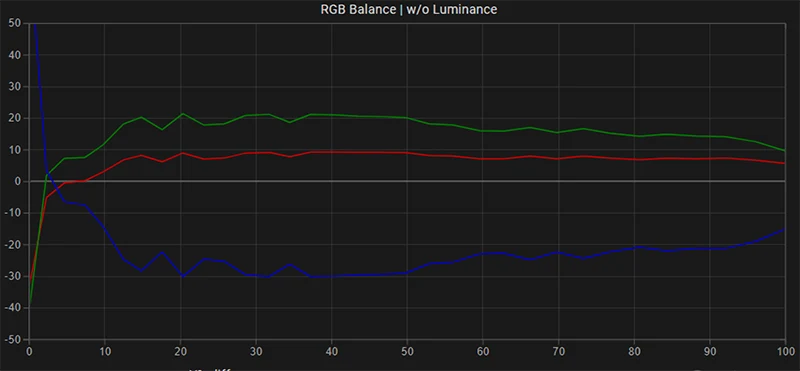This screenshot has height=371, width=800.
Task: Click the y-axis label -20
Action: click(x=13, y=244)
